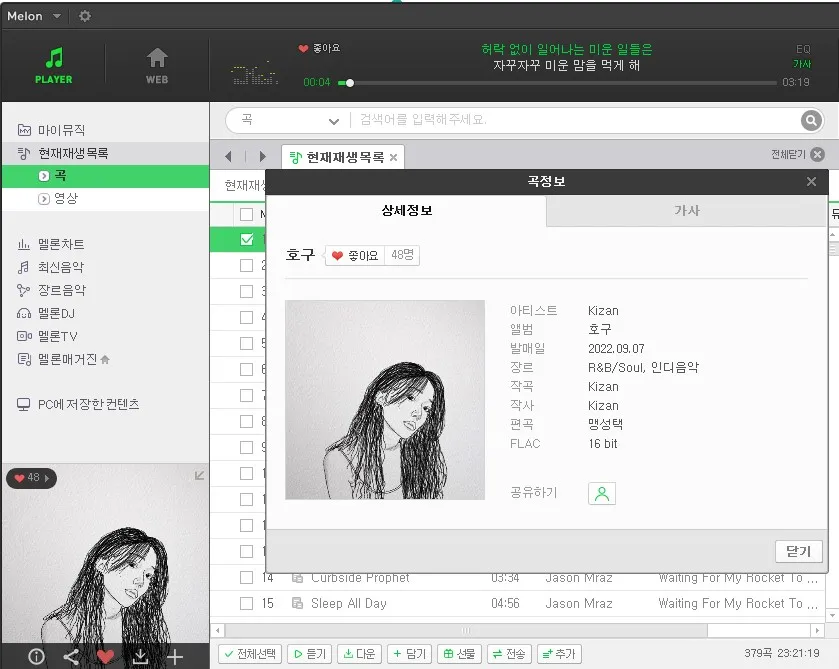Open the 곡 search type dropdown
The width and height of the screenshot is (839, 669).
pos(289,120)
